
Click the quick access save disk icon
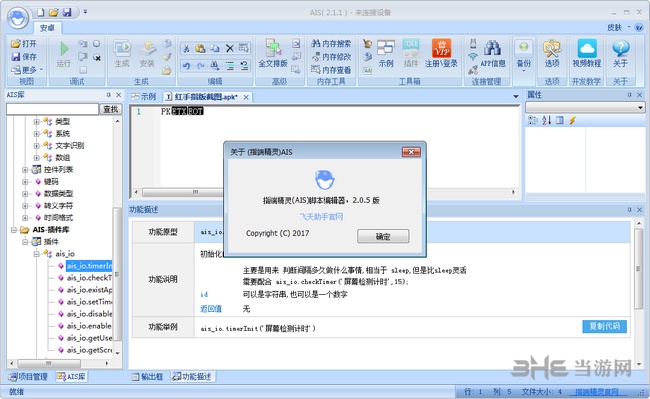[67, 12]
